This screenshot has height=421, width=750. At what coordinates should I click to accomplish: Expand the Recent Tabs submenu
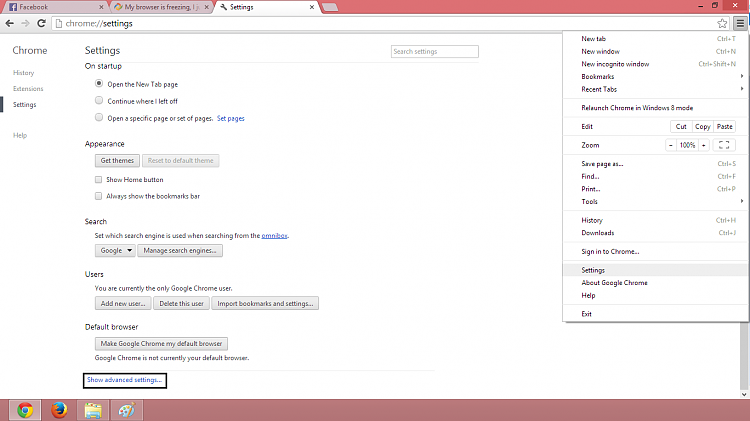tap(656, 89)
